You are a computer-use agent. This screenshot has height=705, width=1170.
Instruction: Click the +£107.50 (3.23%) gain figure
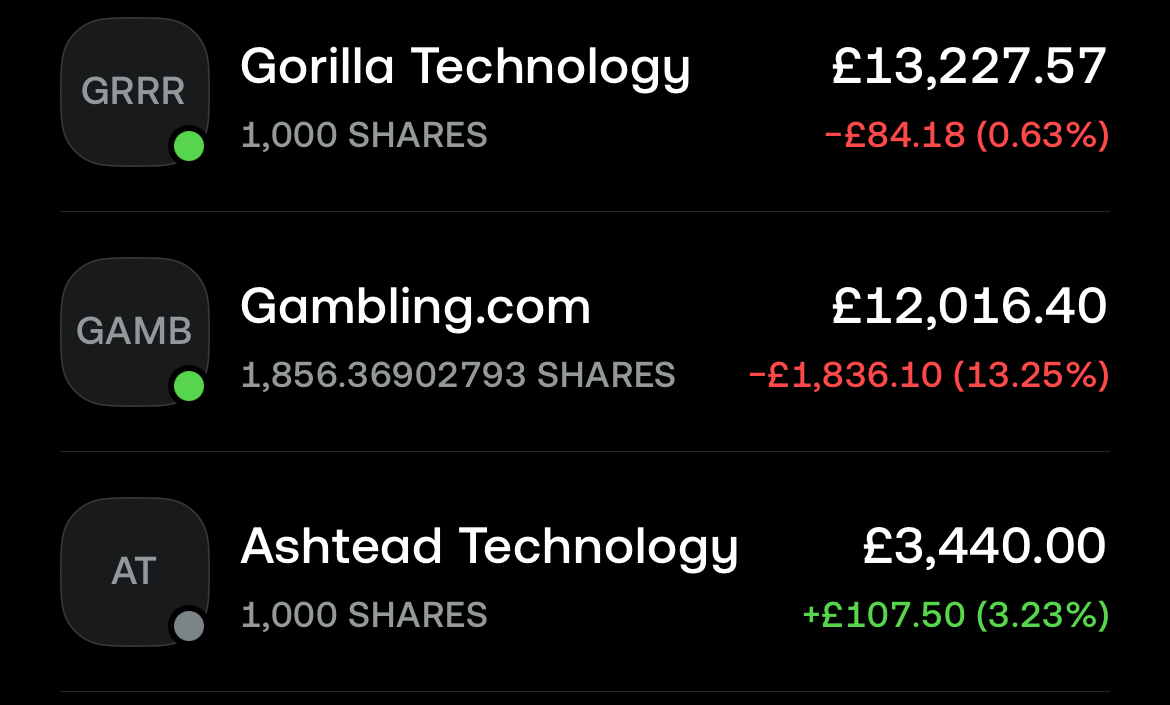[955, 615]
